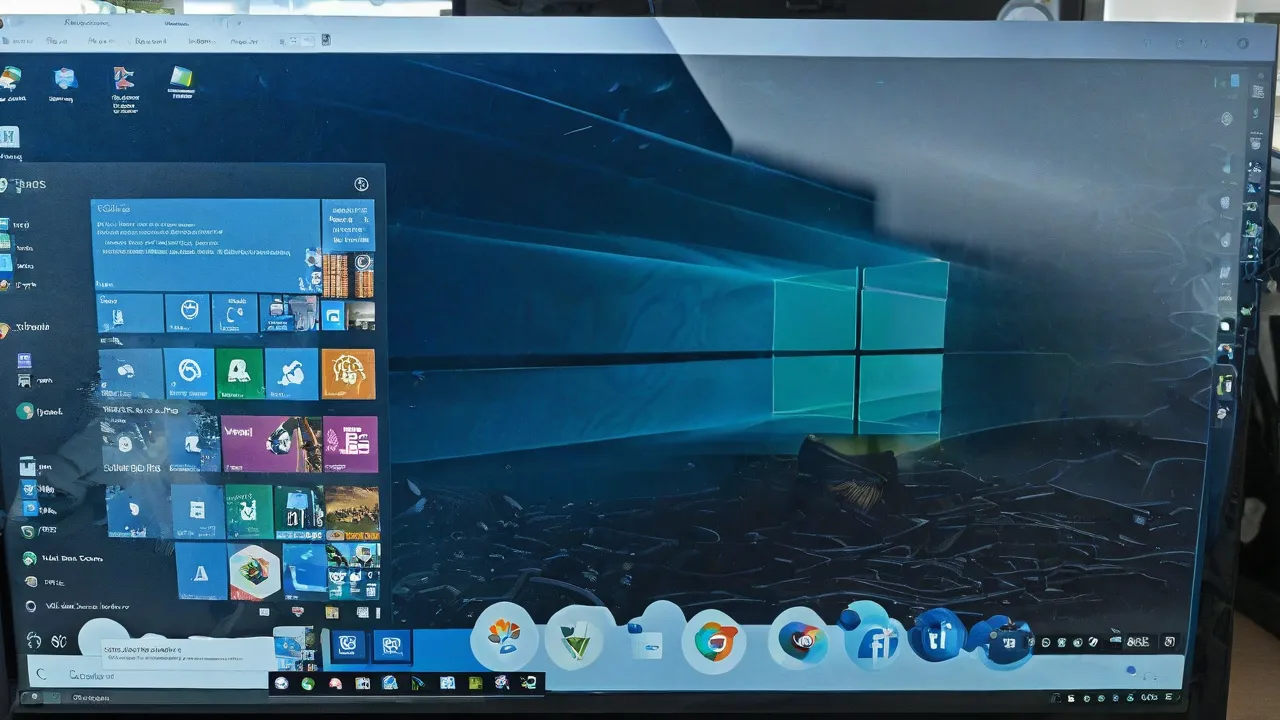Open the blue folder card in the dock
This screenshot has height=720, width=1280.
point(645,642)
